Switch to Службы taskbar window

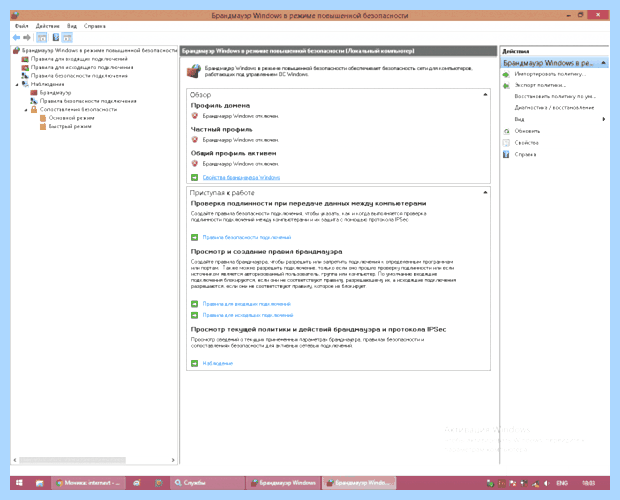pos(207,483)
